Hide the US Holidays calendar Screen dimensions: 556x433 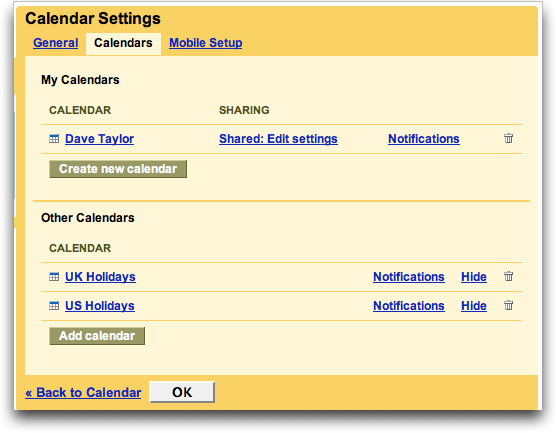[x=474, y=306]
